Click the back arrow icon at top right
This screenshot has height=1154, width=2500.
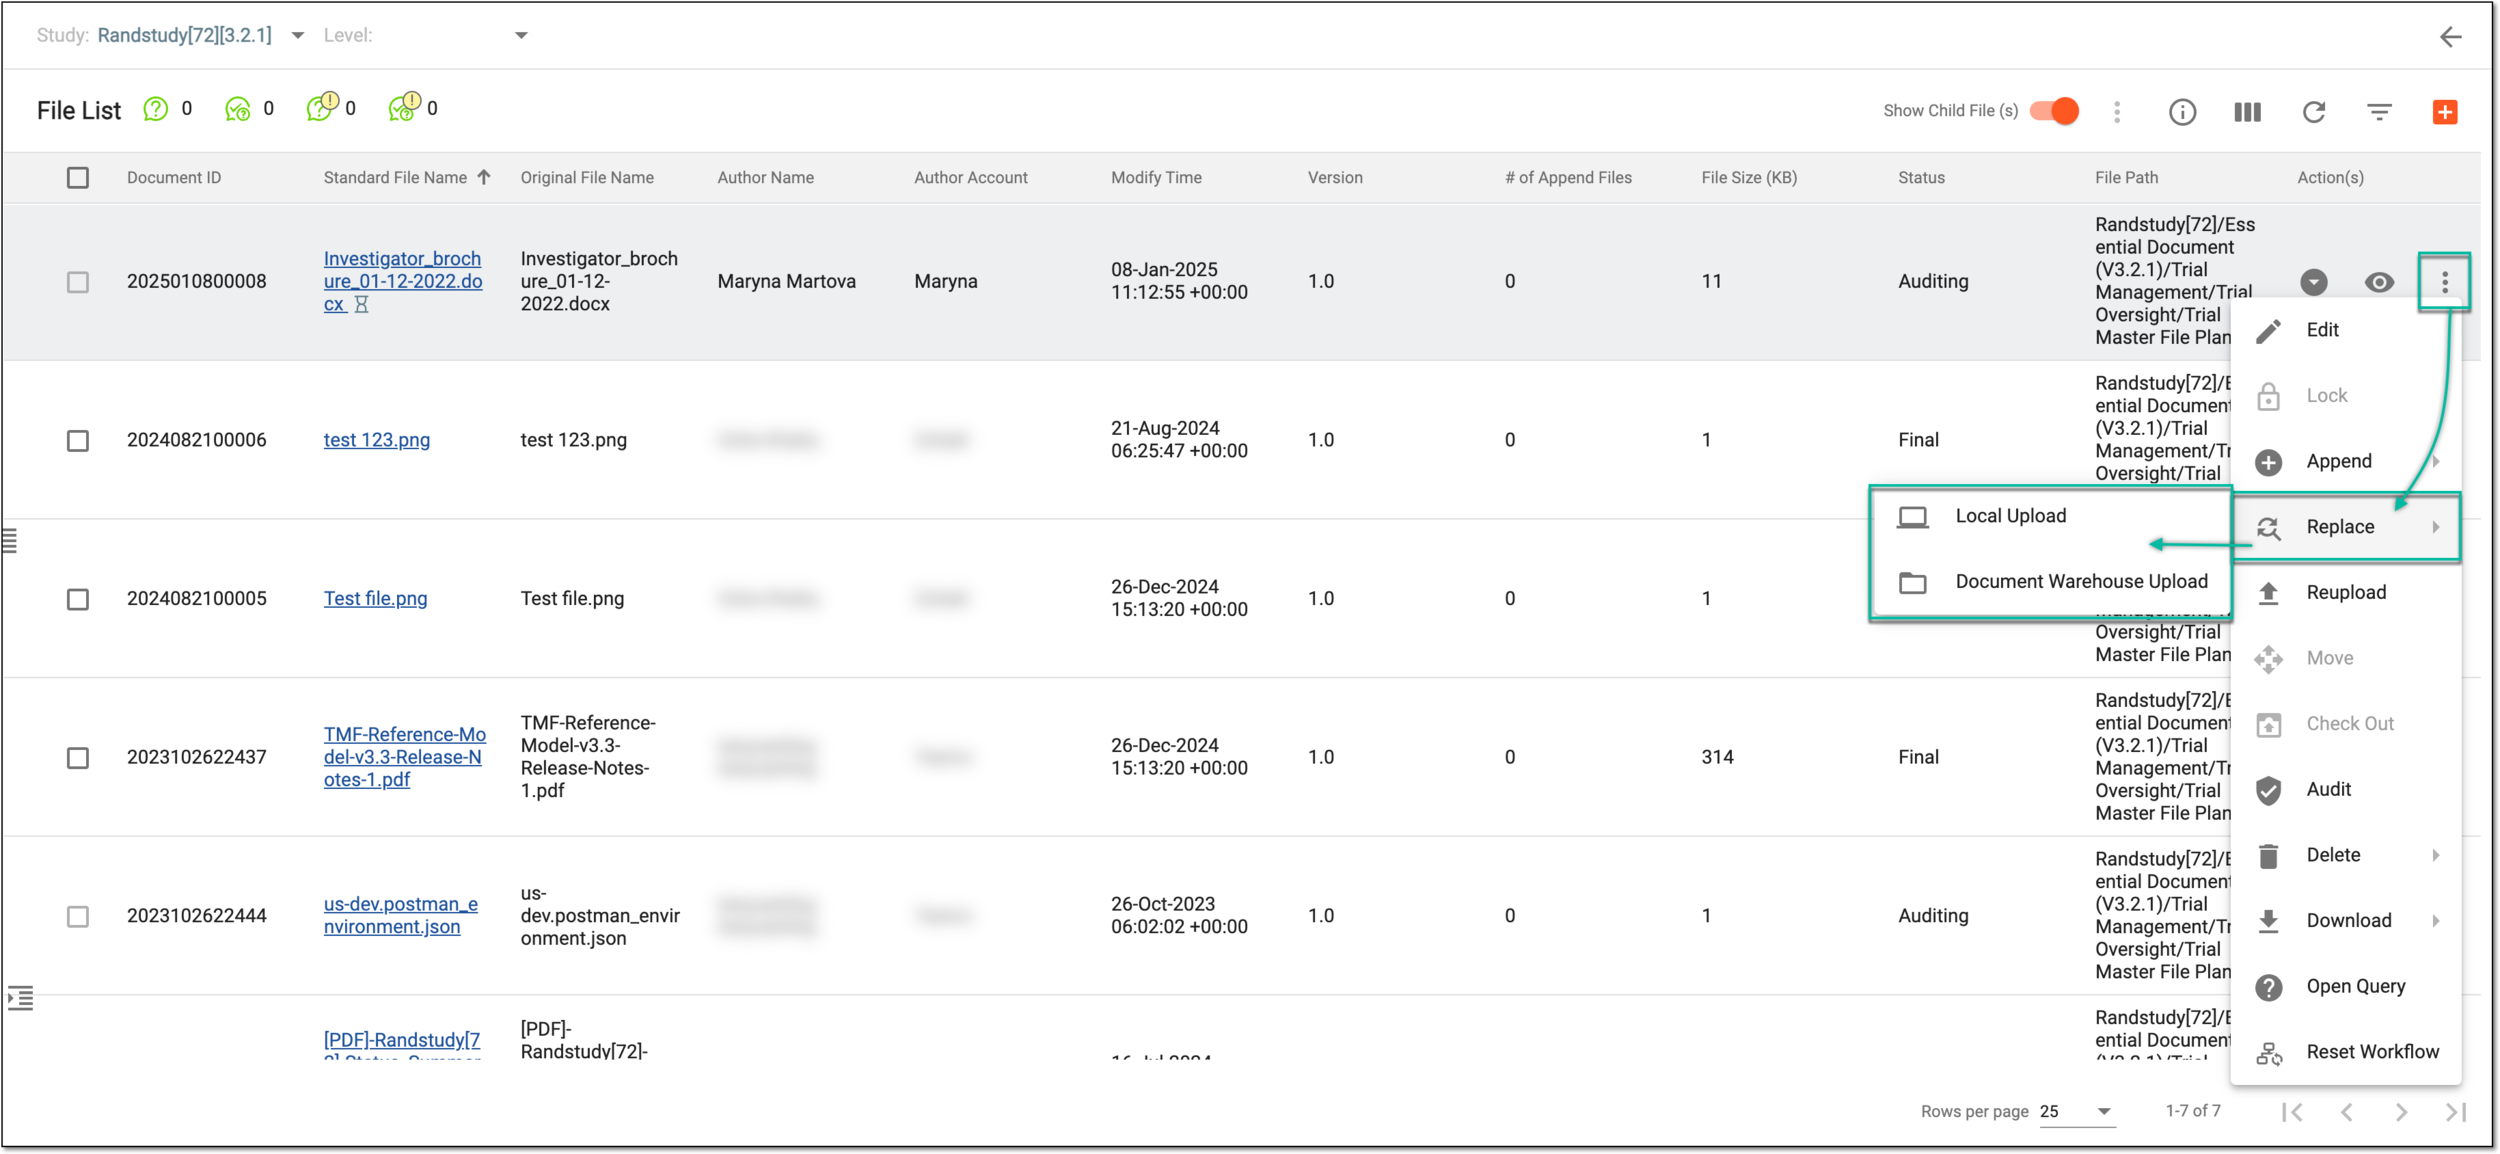click(x=2450, y=37)
